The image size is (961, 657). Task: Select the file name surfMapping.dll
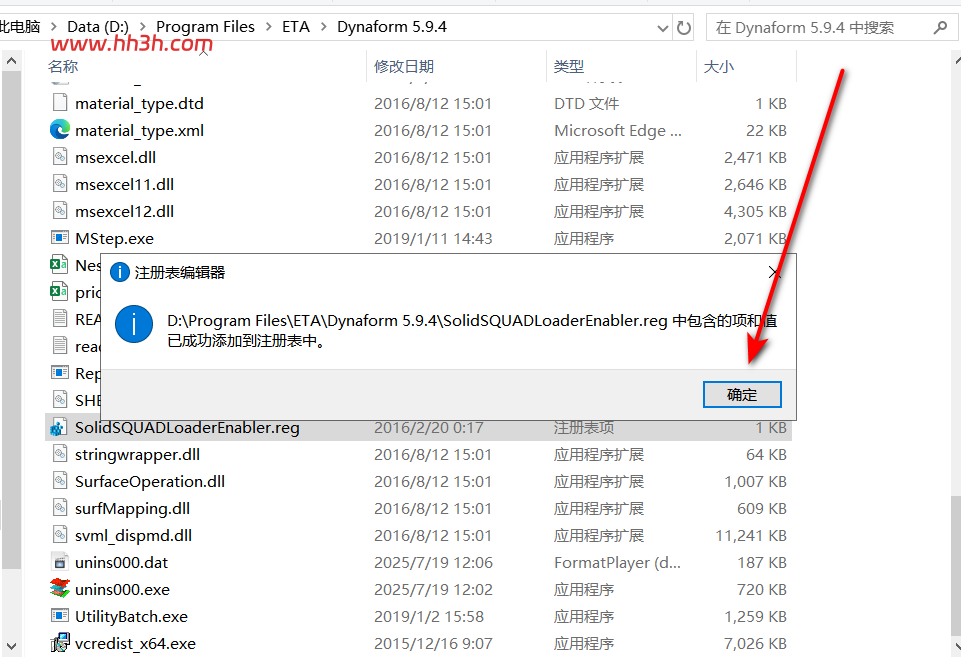[132, 508]
